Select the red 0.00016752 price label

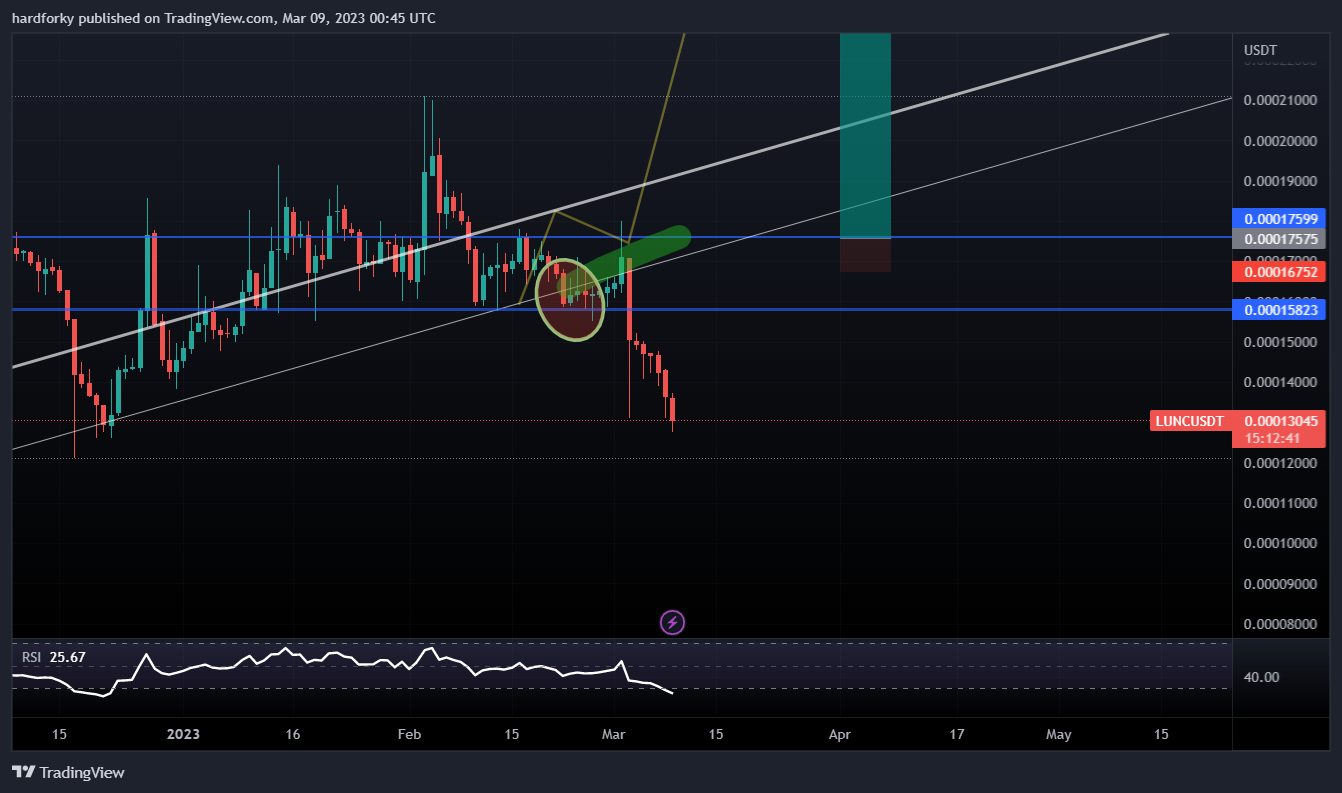tap(1279, 271)
